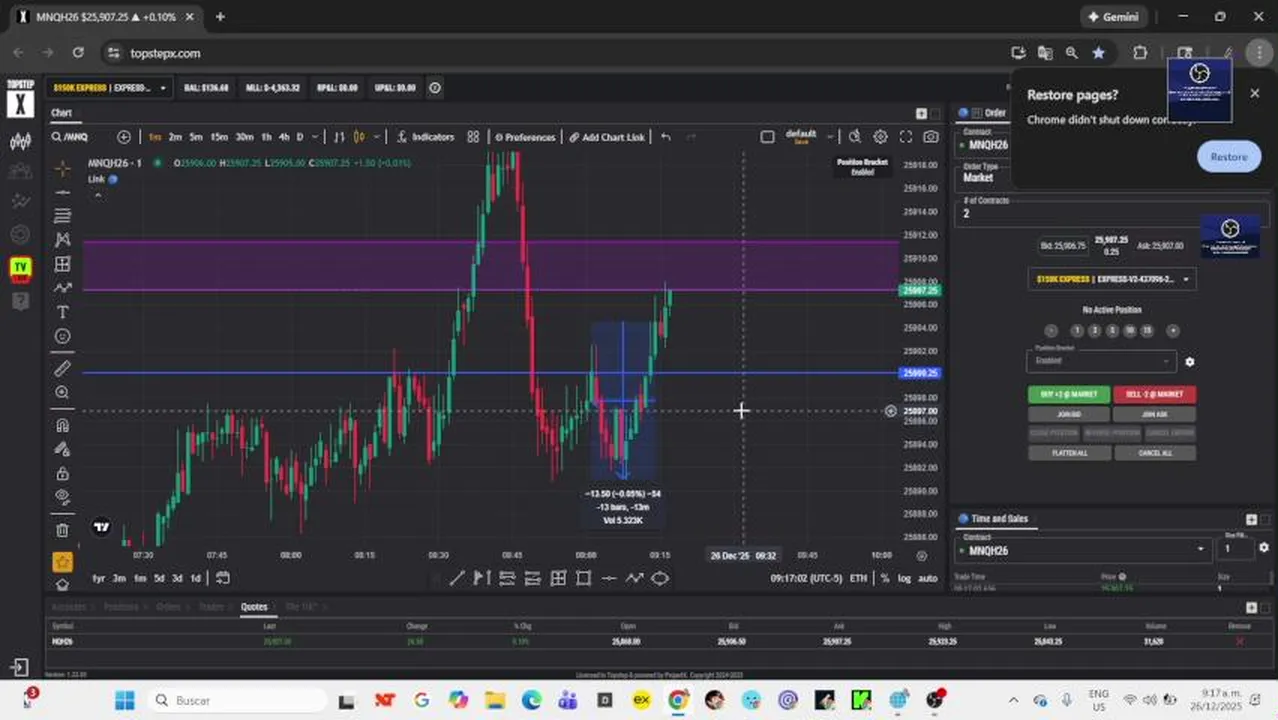Select the Measure ruler tool
Screen dimensions: 1278x720
(x=62, y=368)
